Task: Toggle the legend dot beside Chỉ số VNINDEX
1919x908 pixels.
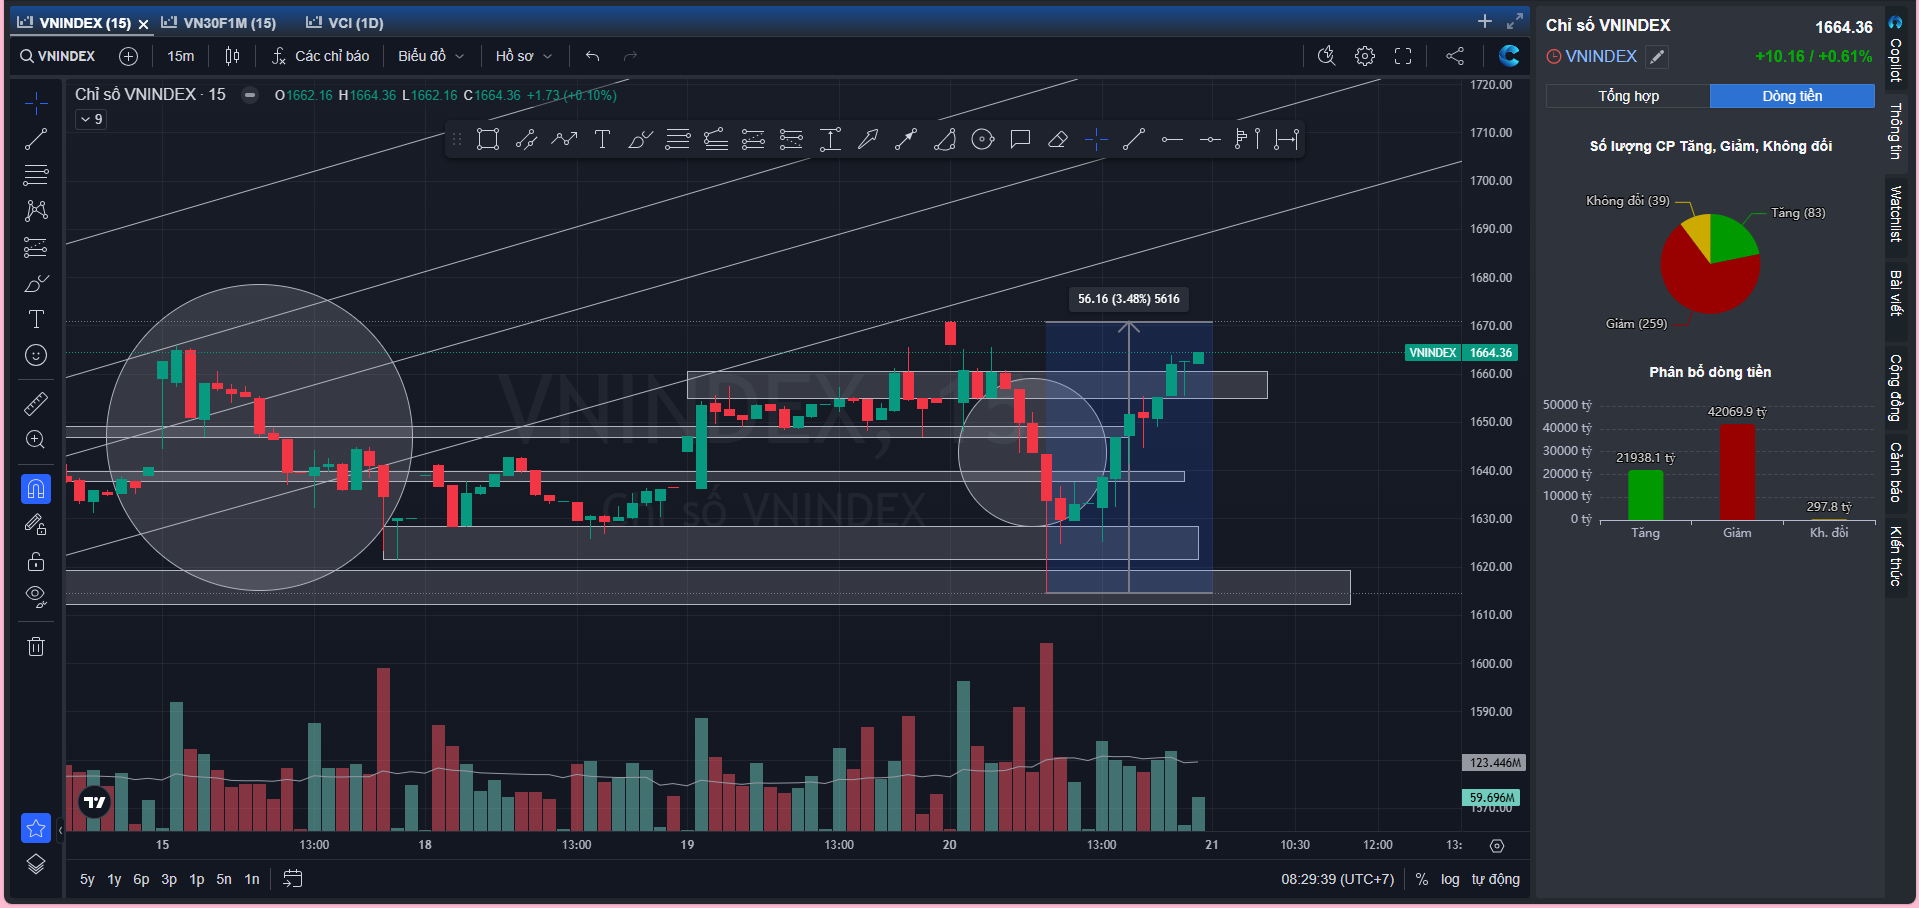Action: pyautogui.click(x=250, y=95)
